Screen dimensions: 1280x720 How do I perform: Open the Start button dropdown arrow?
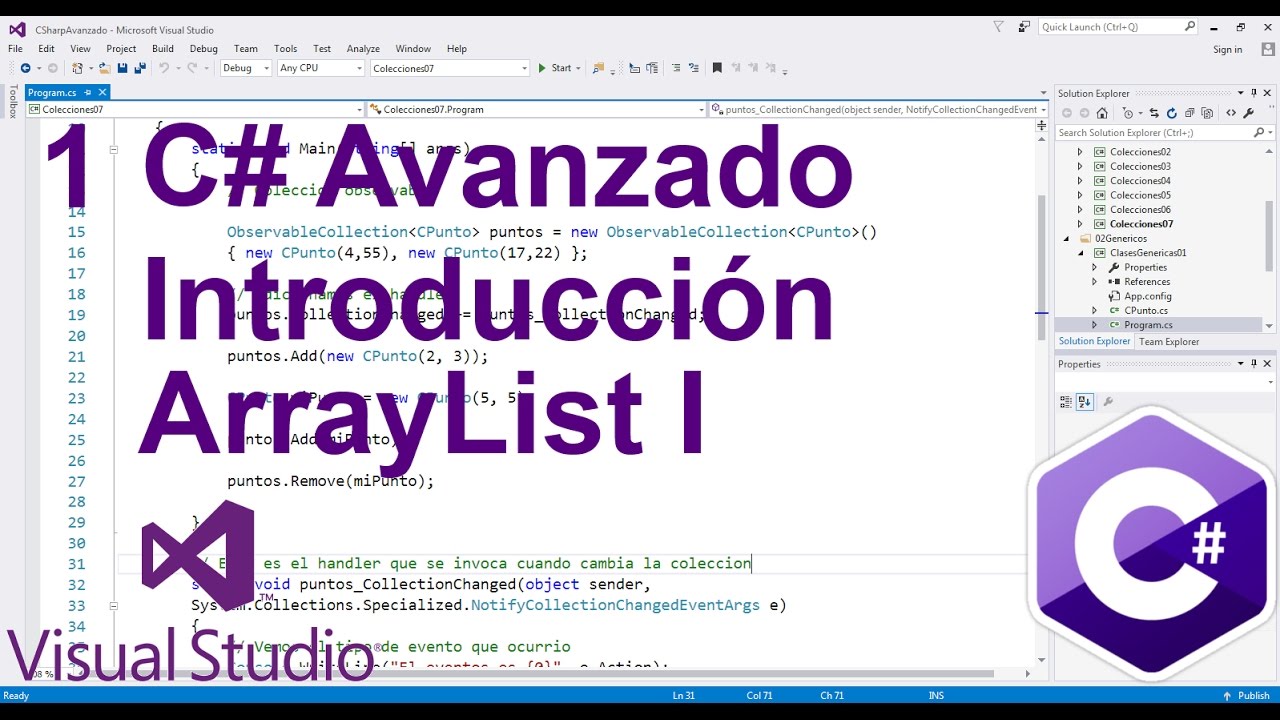[579, 68]
